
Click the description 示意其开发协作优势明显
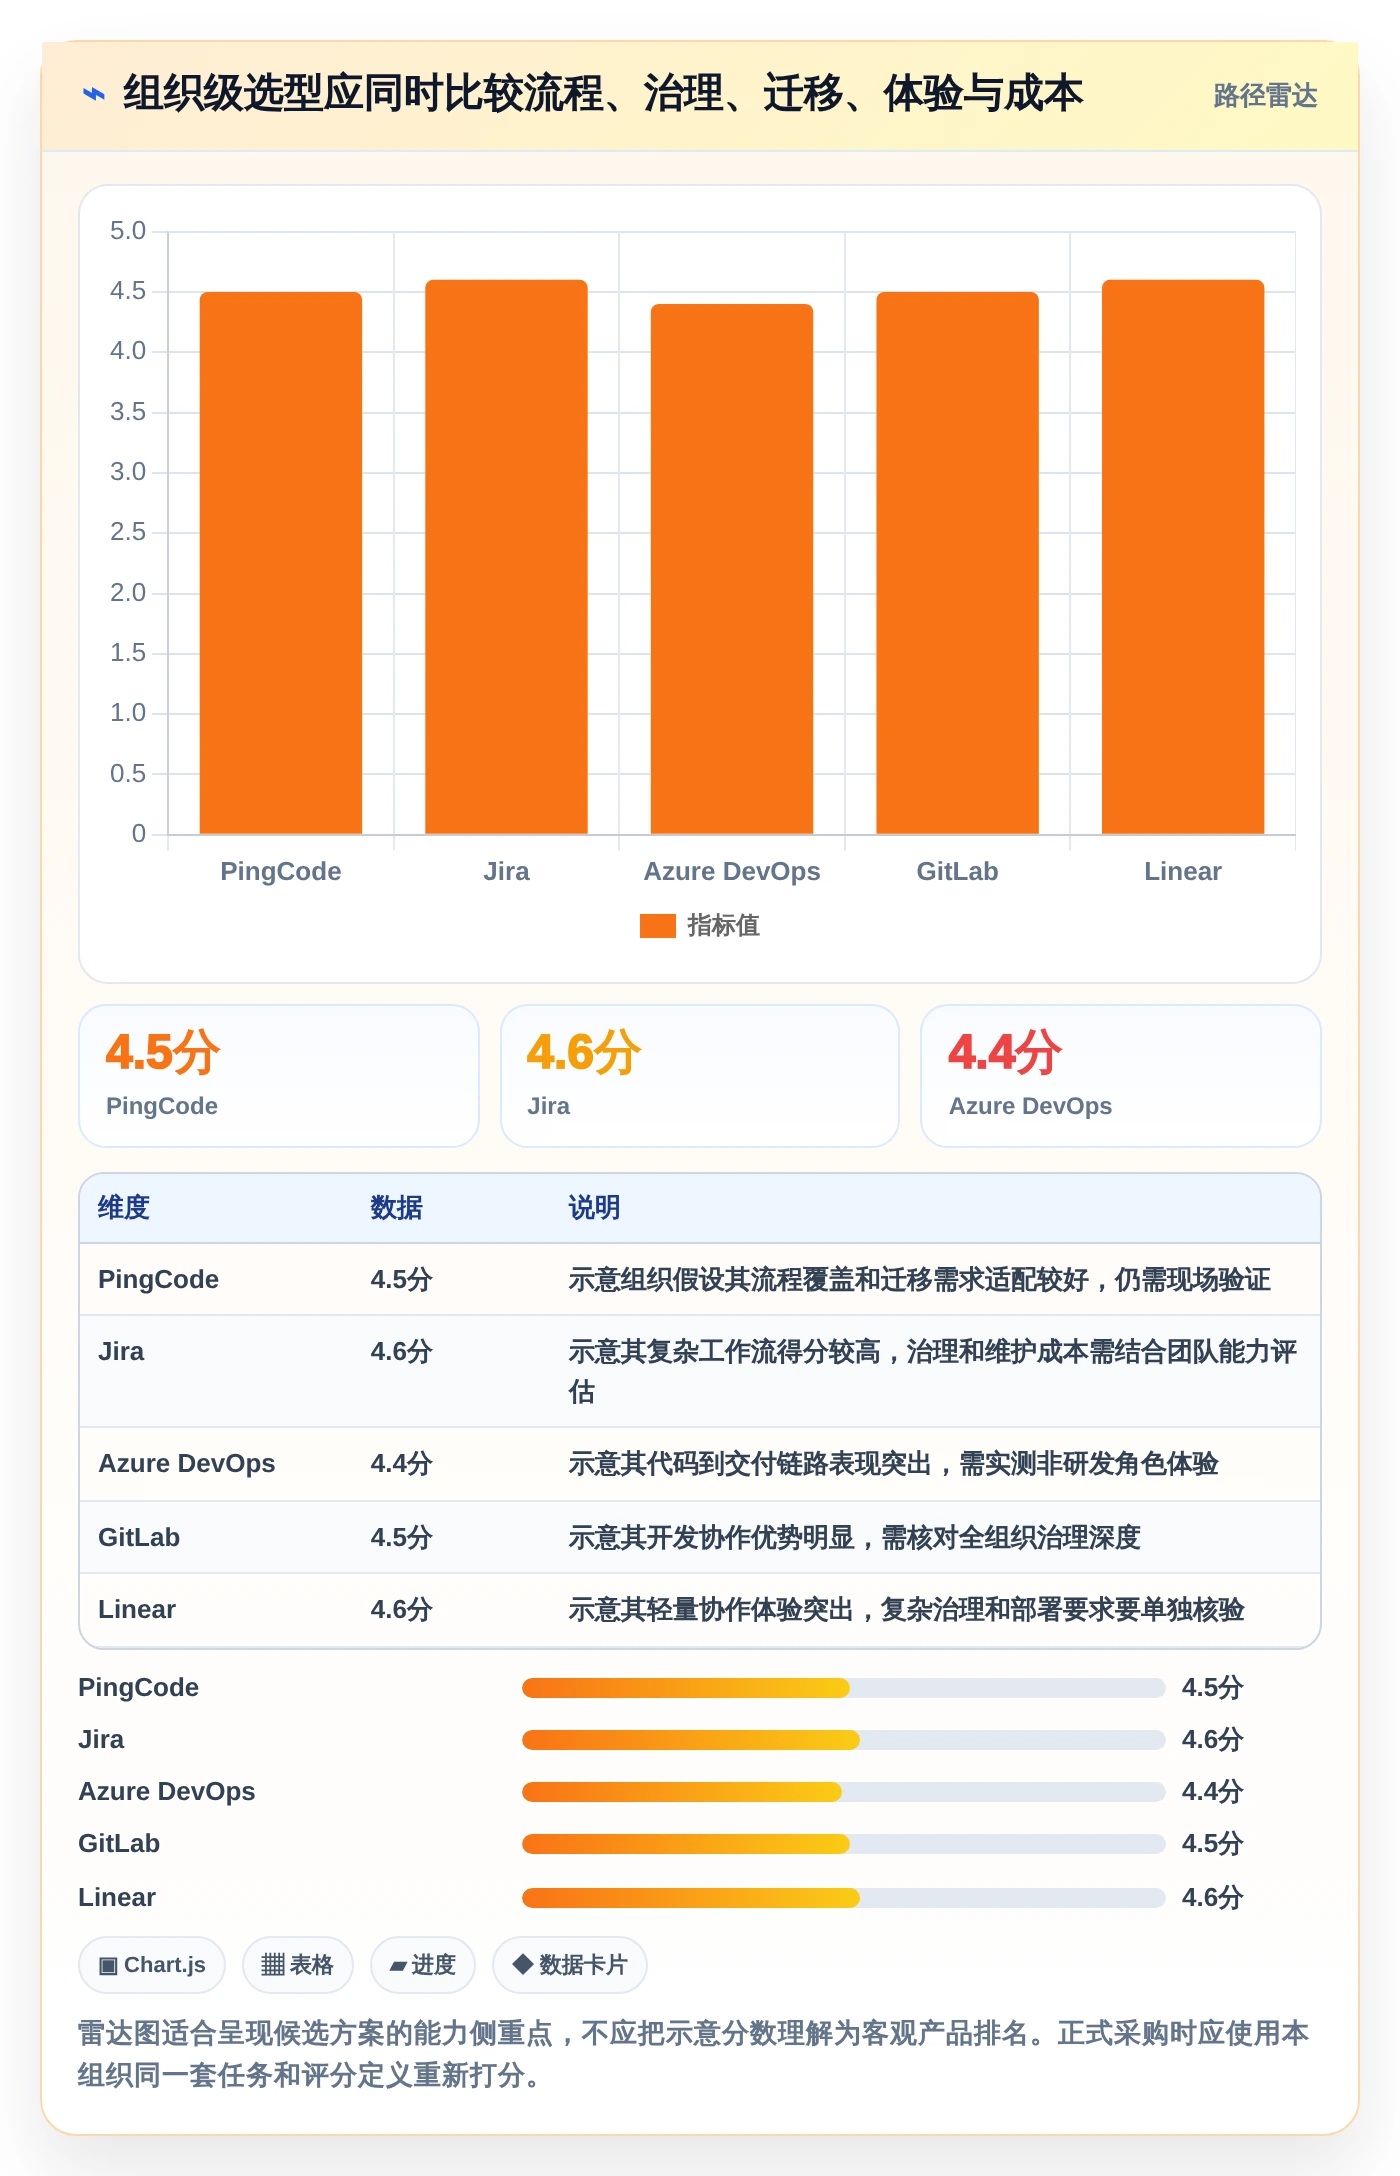coord(854,1538)
